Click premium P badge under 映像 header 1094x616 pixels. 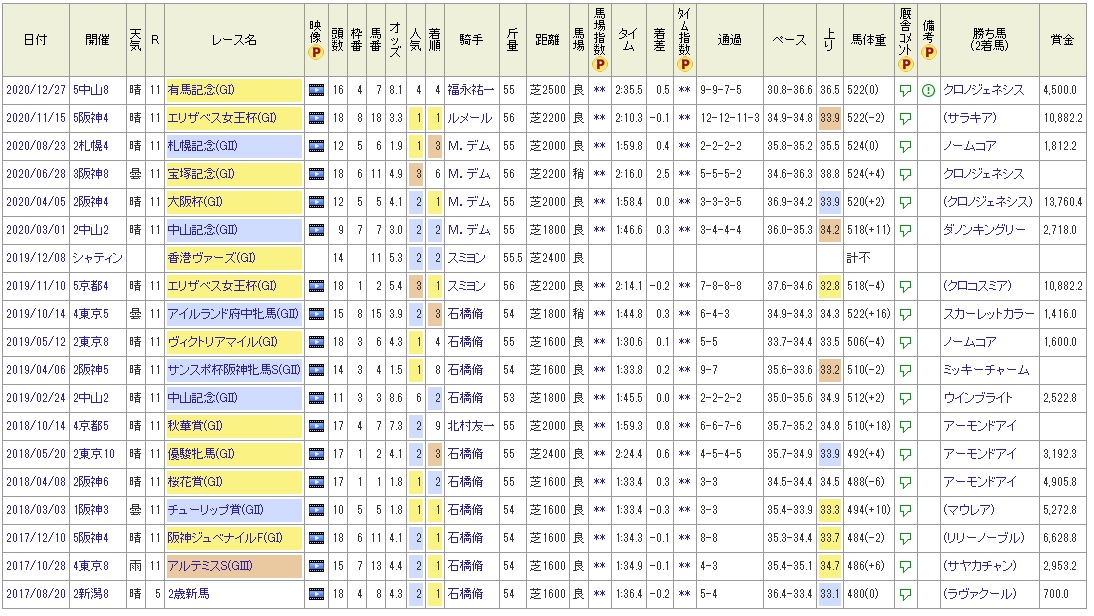point(317,55)
